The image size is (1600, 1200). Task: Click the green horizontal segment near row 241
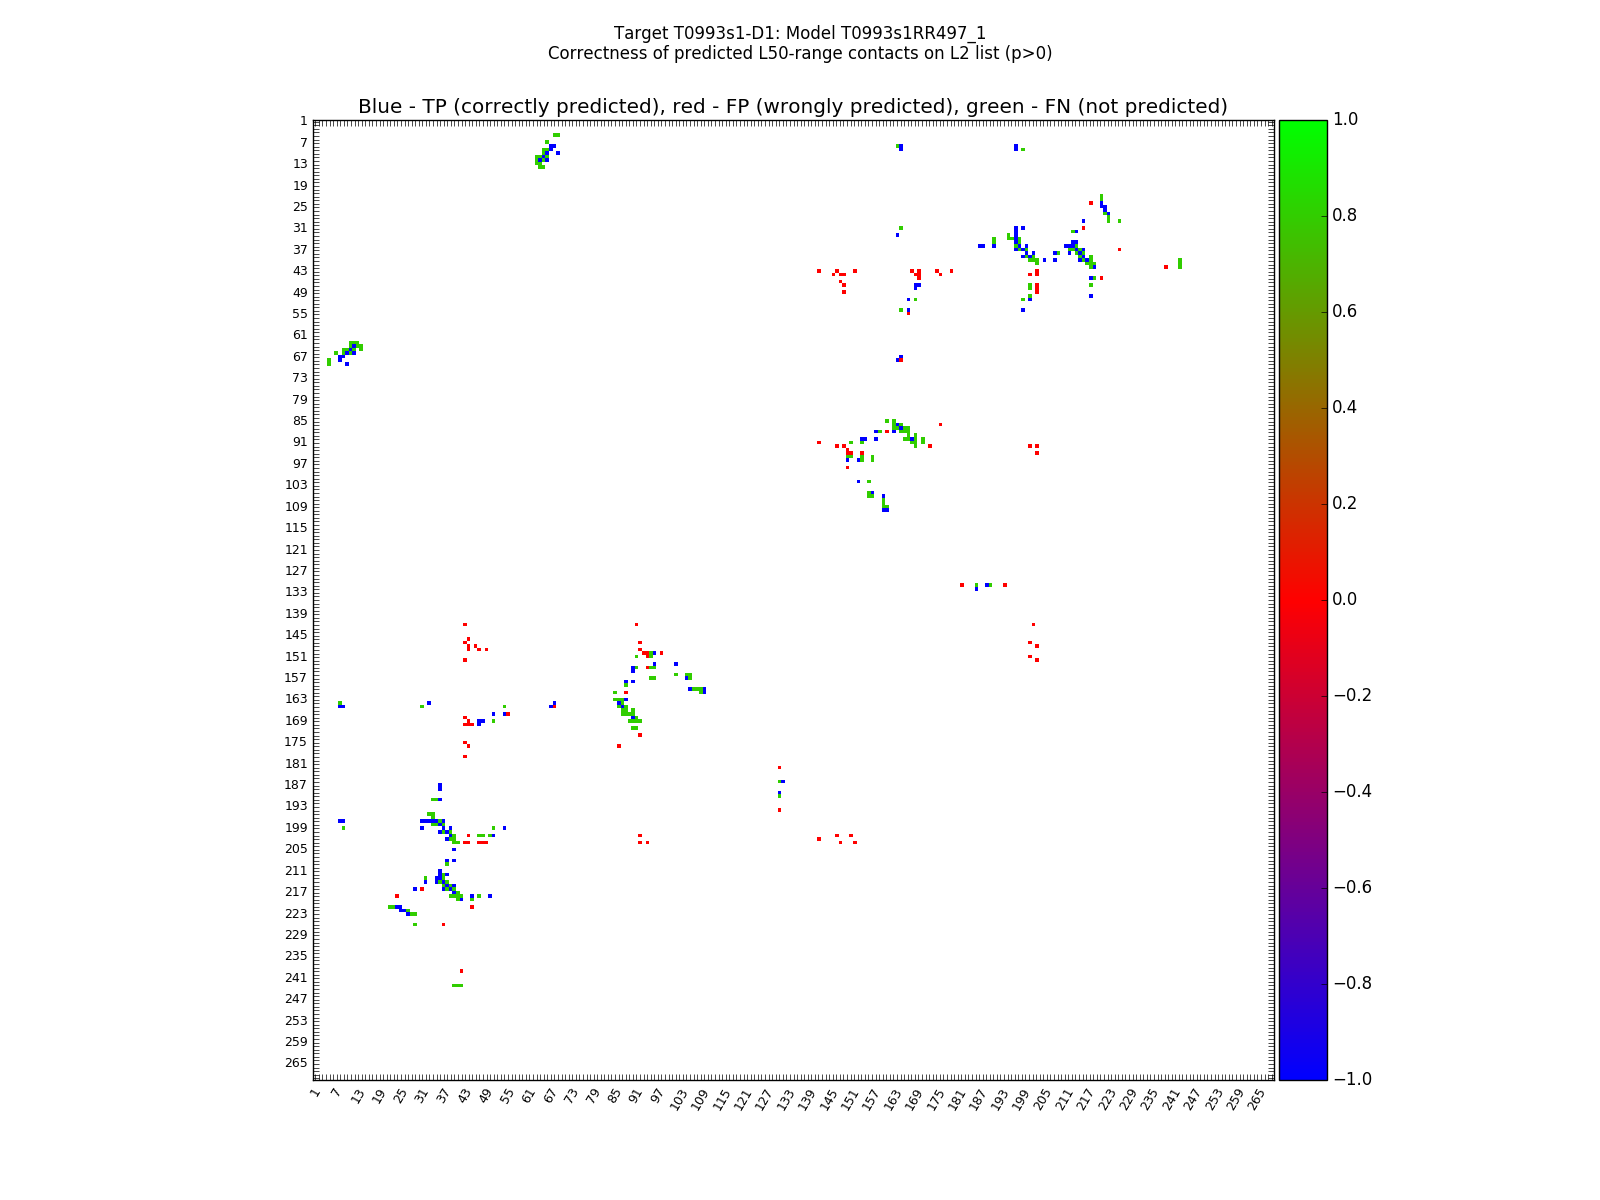point(457,985)
